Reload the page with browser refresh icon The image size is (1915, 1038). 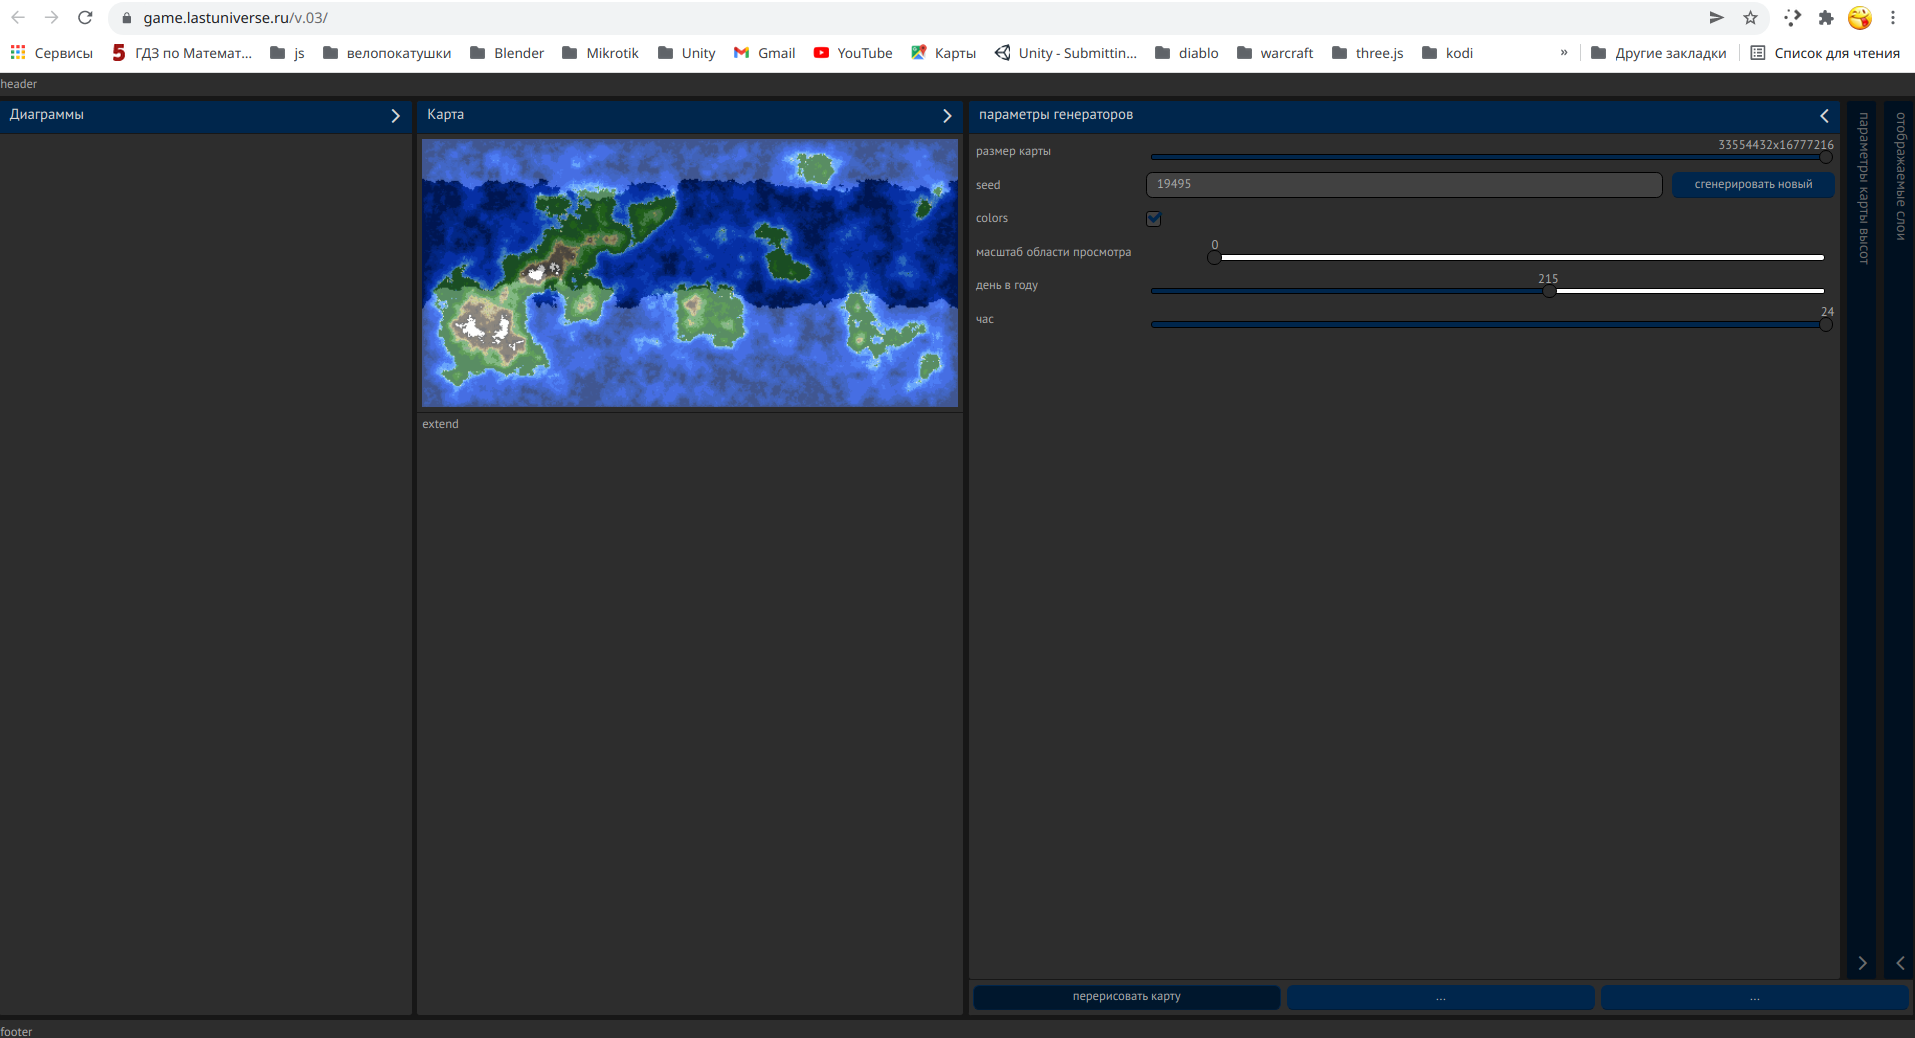[x=85, y=18]
